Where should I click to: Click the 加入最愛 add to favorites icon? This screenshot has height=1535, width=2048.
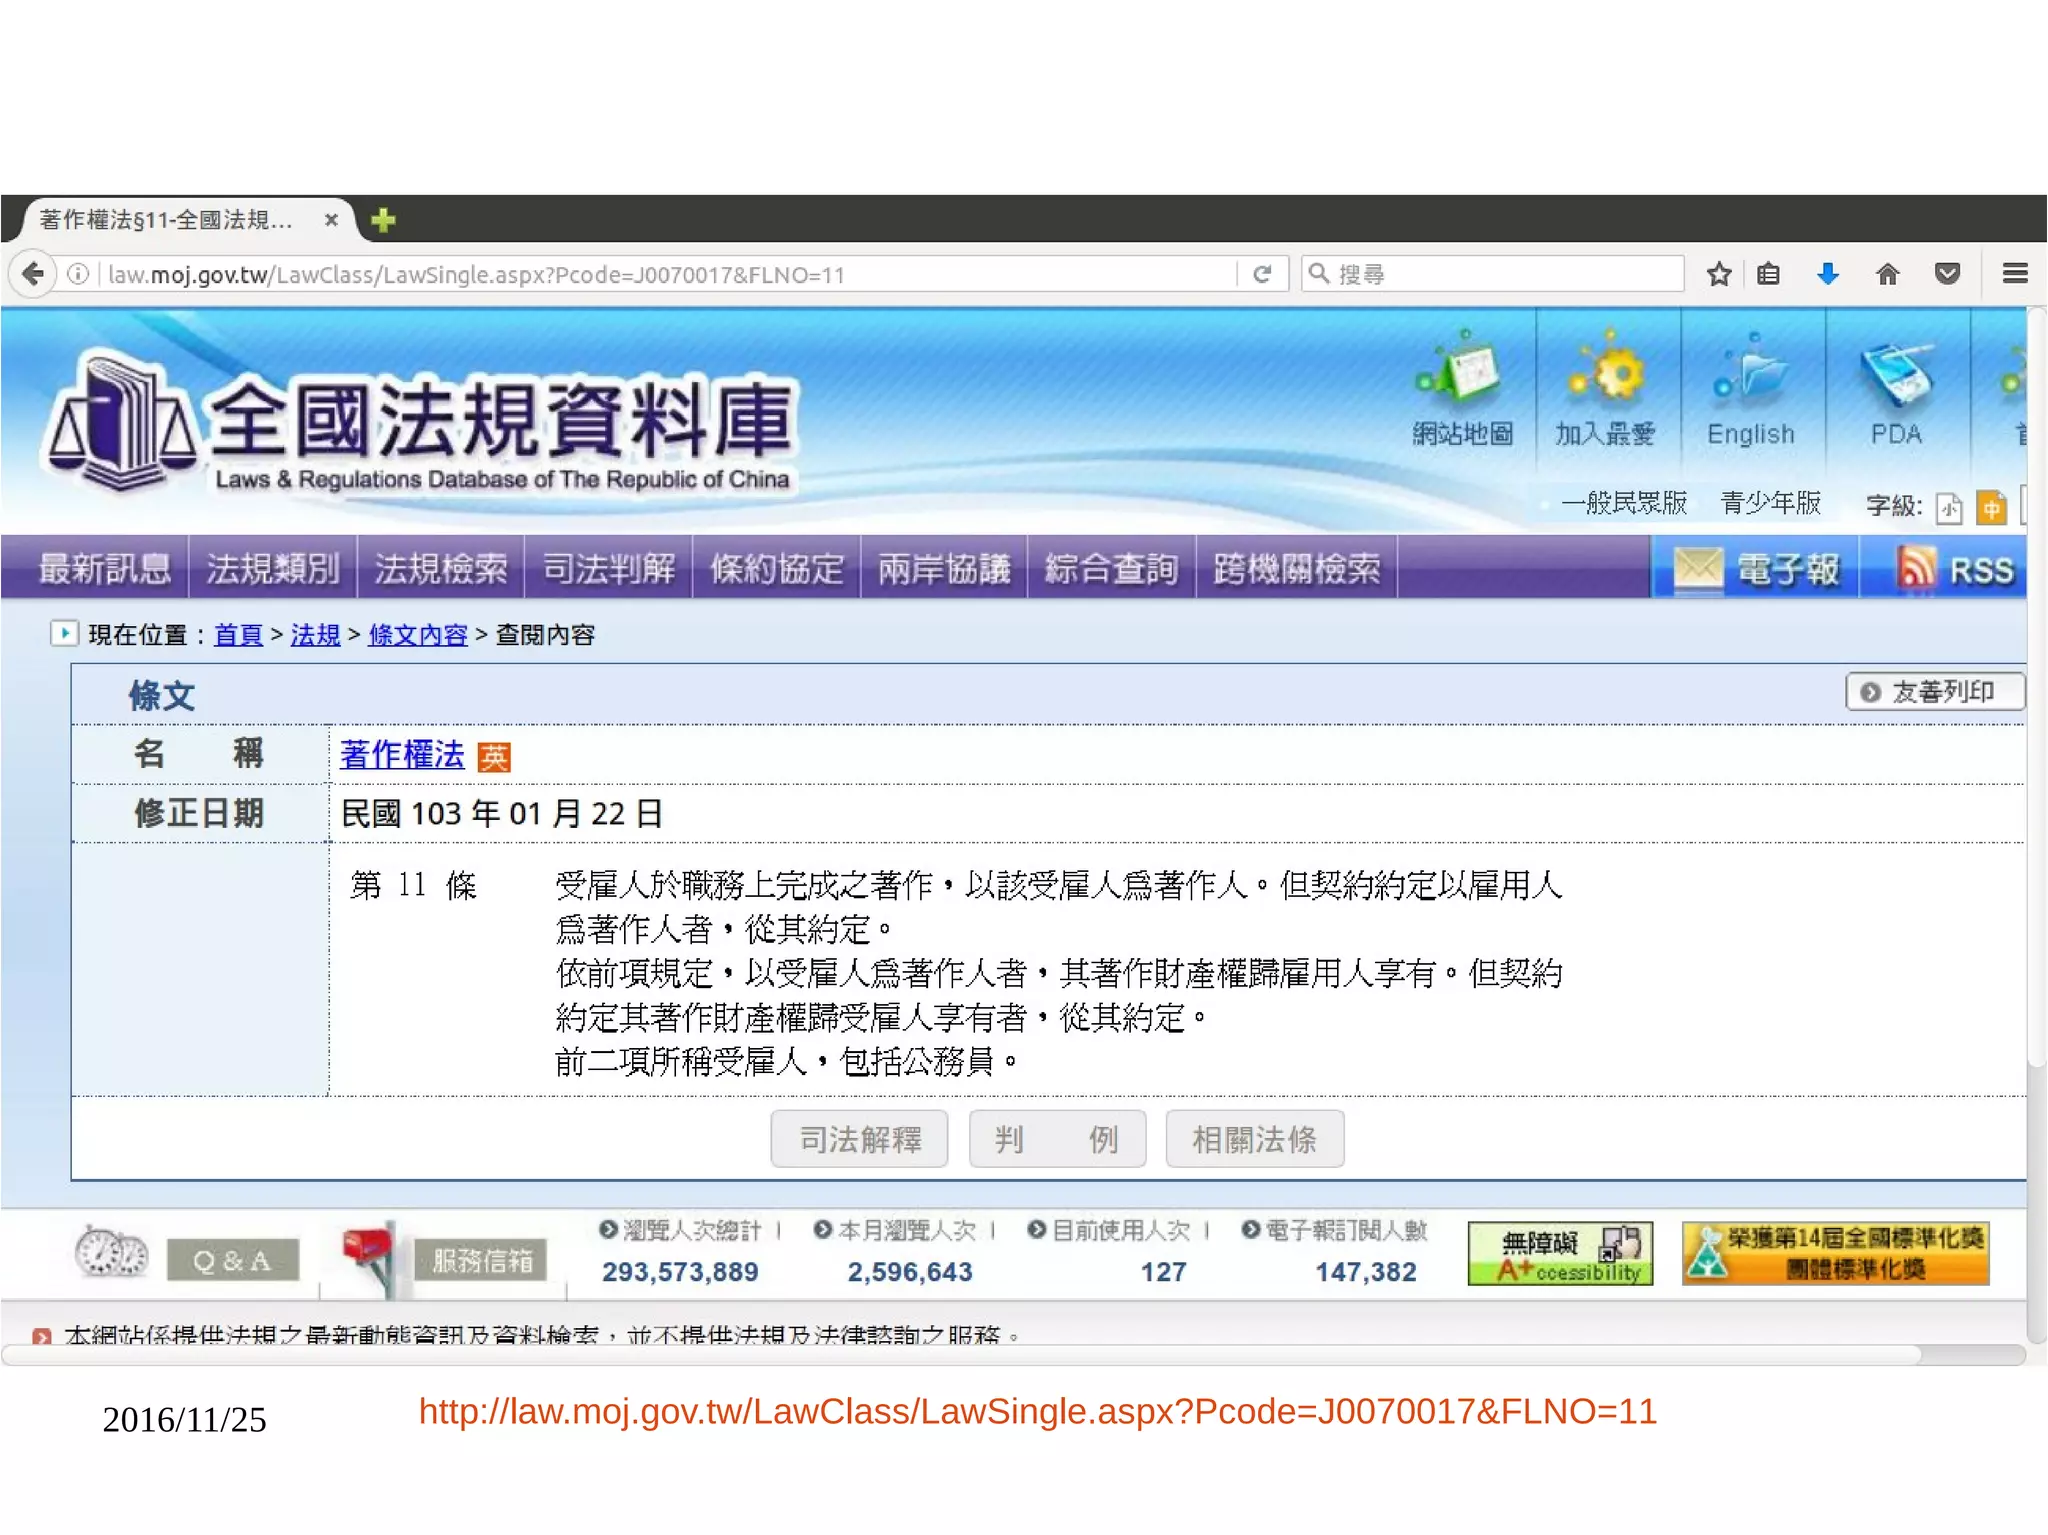tap(1605, 388)
